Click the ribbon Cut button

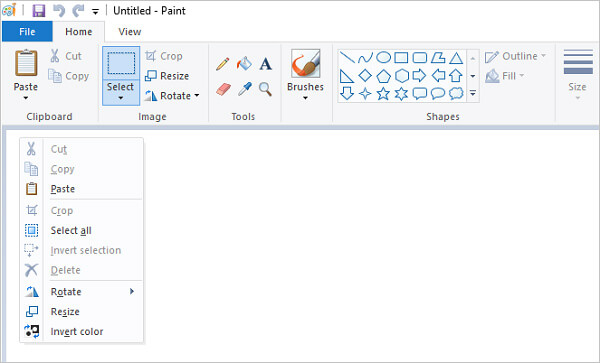(65, 56)
